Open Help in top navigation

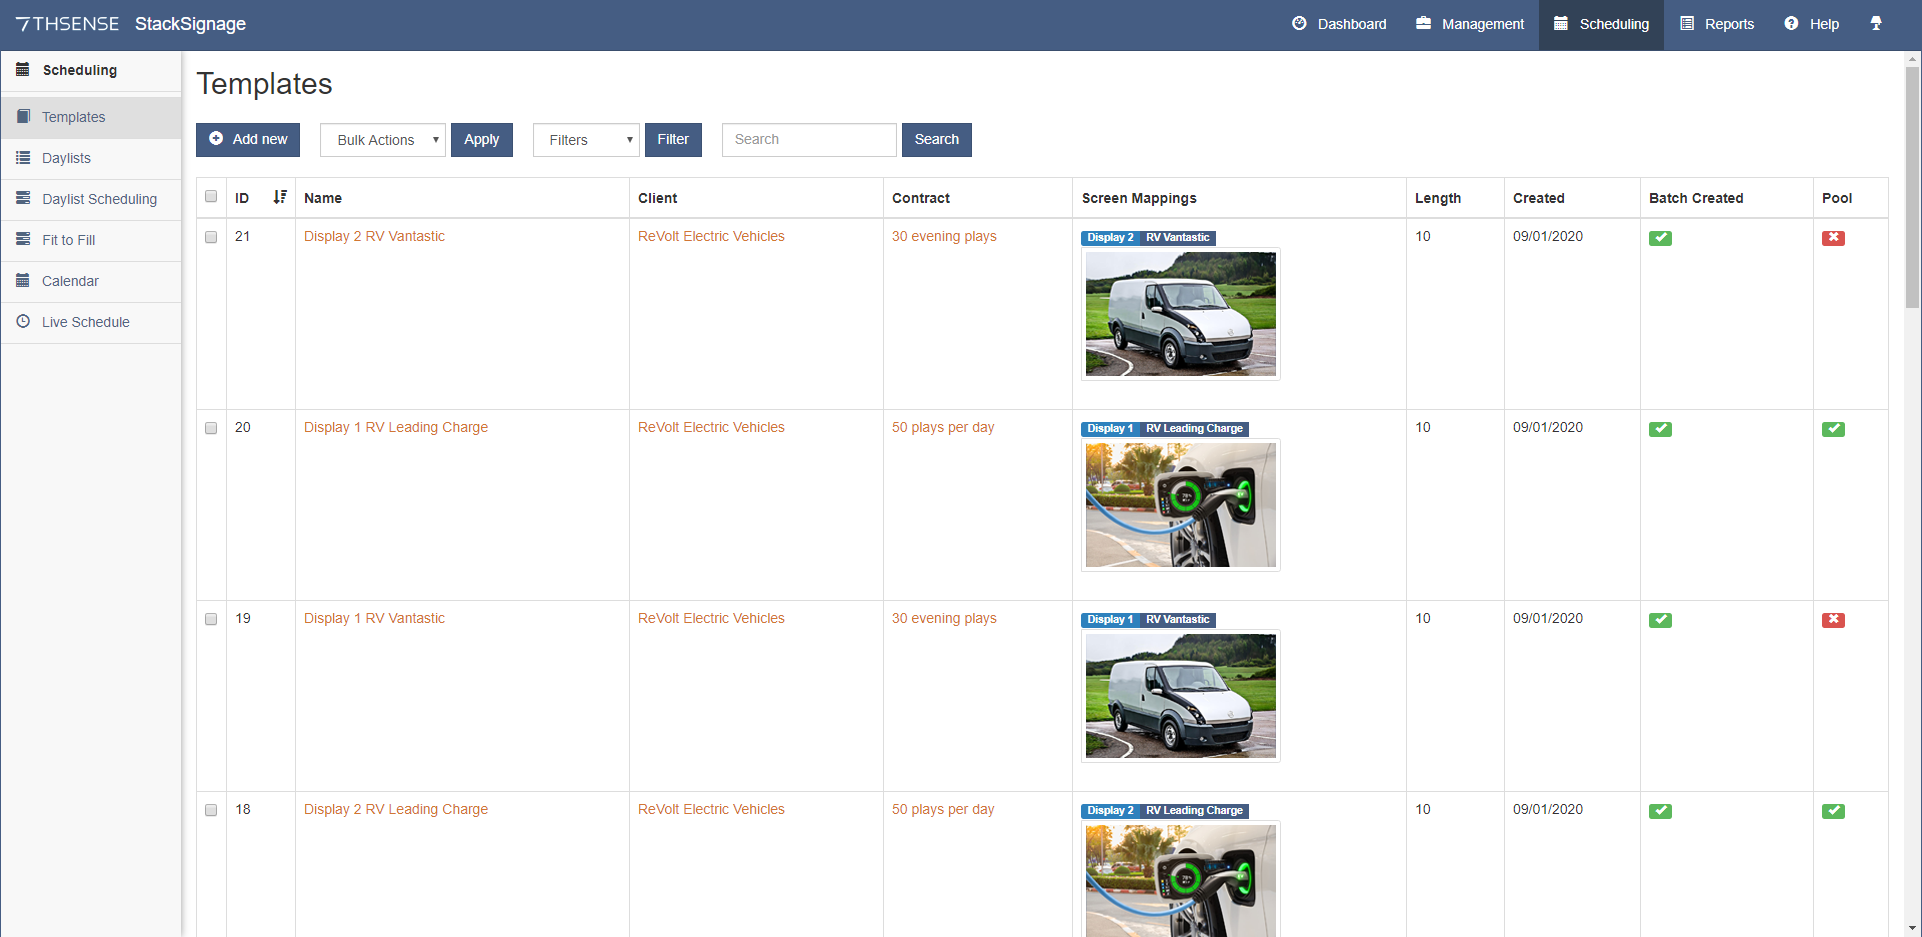(x=1811, y=24)
